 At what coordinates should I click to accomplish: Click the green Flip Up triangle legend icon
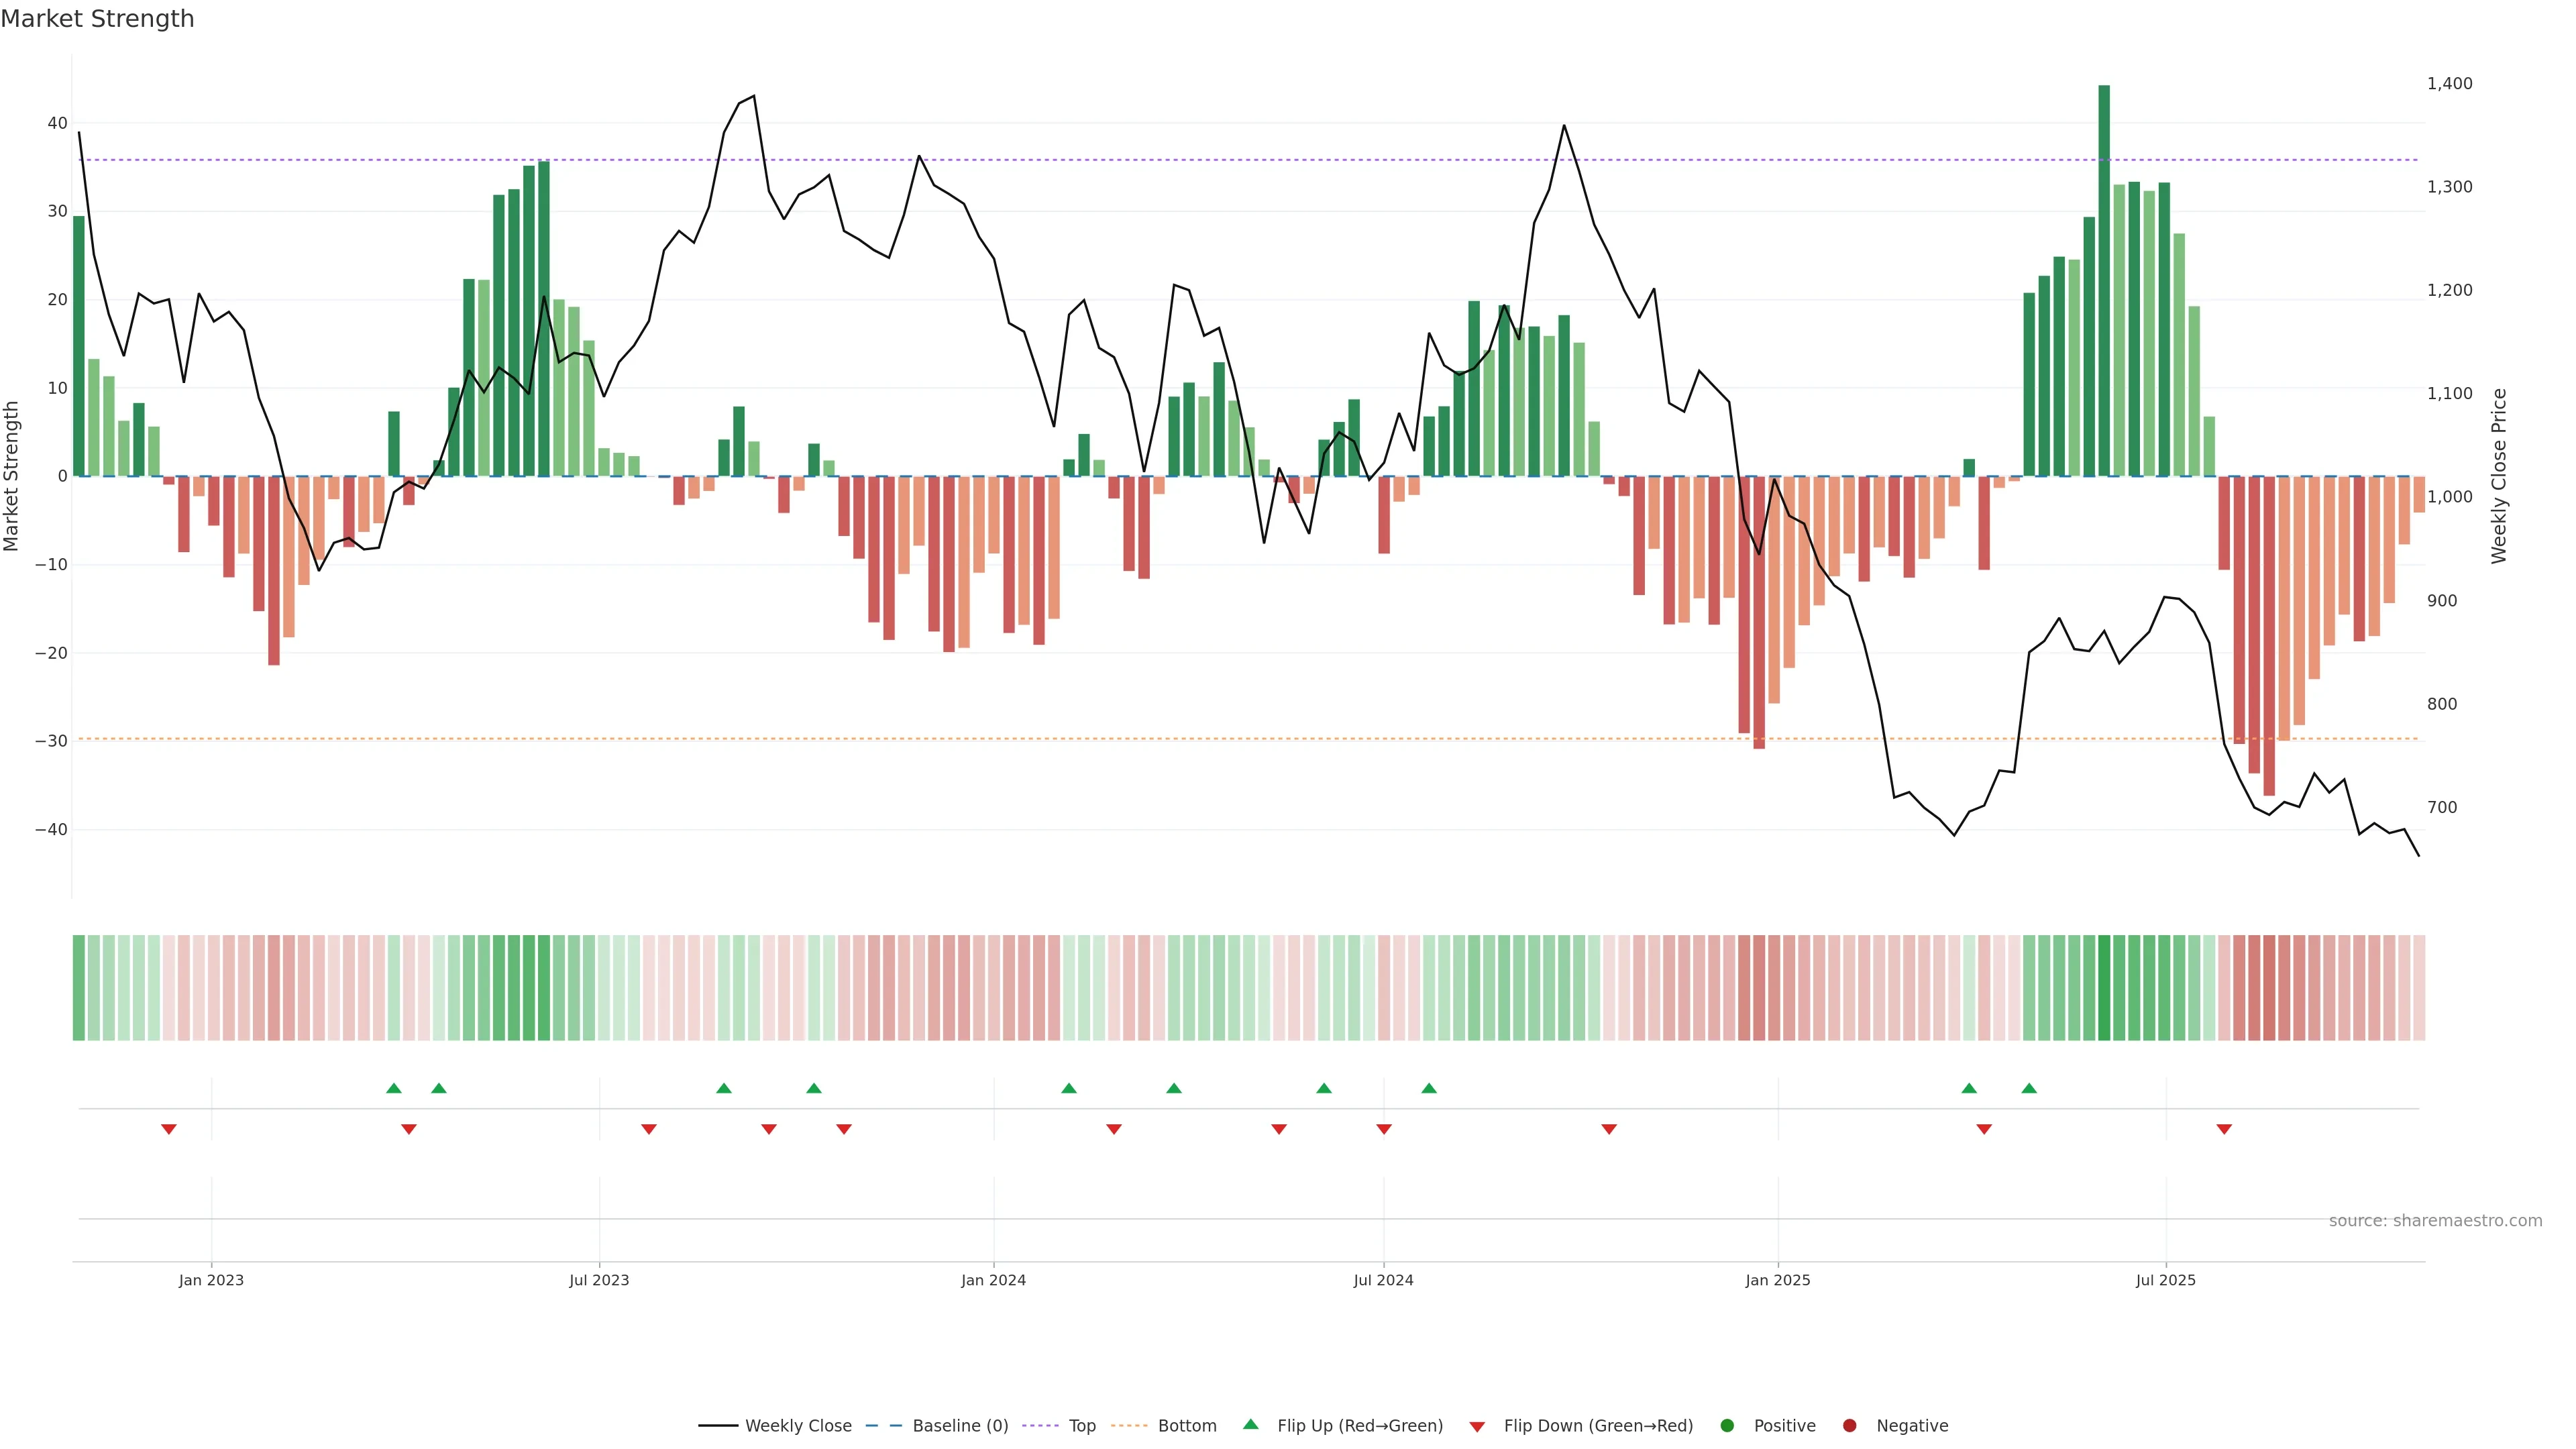pyautogui.click(x=1250, y=1424)
